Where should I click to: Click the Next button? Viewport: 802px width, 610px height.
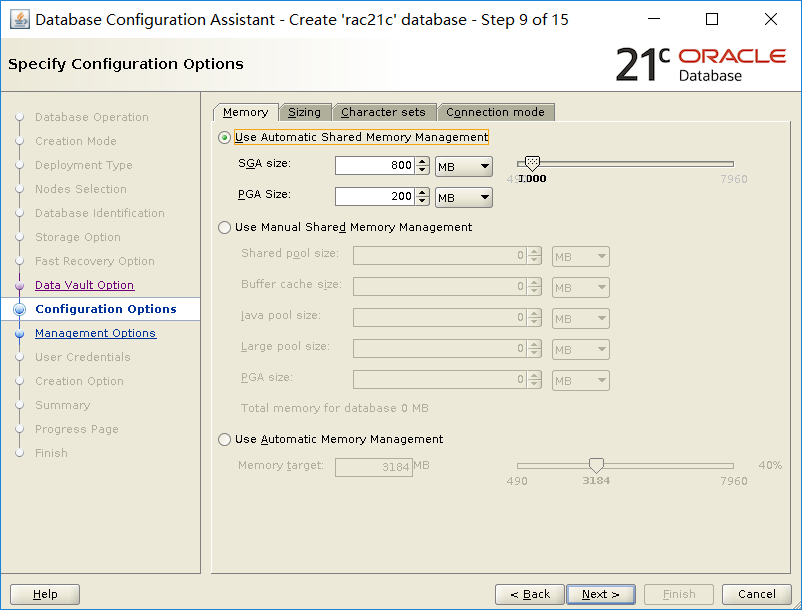tap(600, 594)
